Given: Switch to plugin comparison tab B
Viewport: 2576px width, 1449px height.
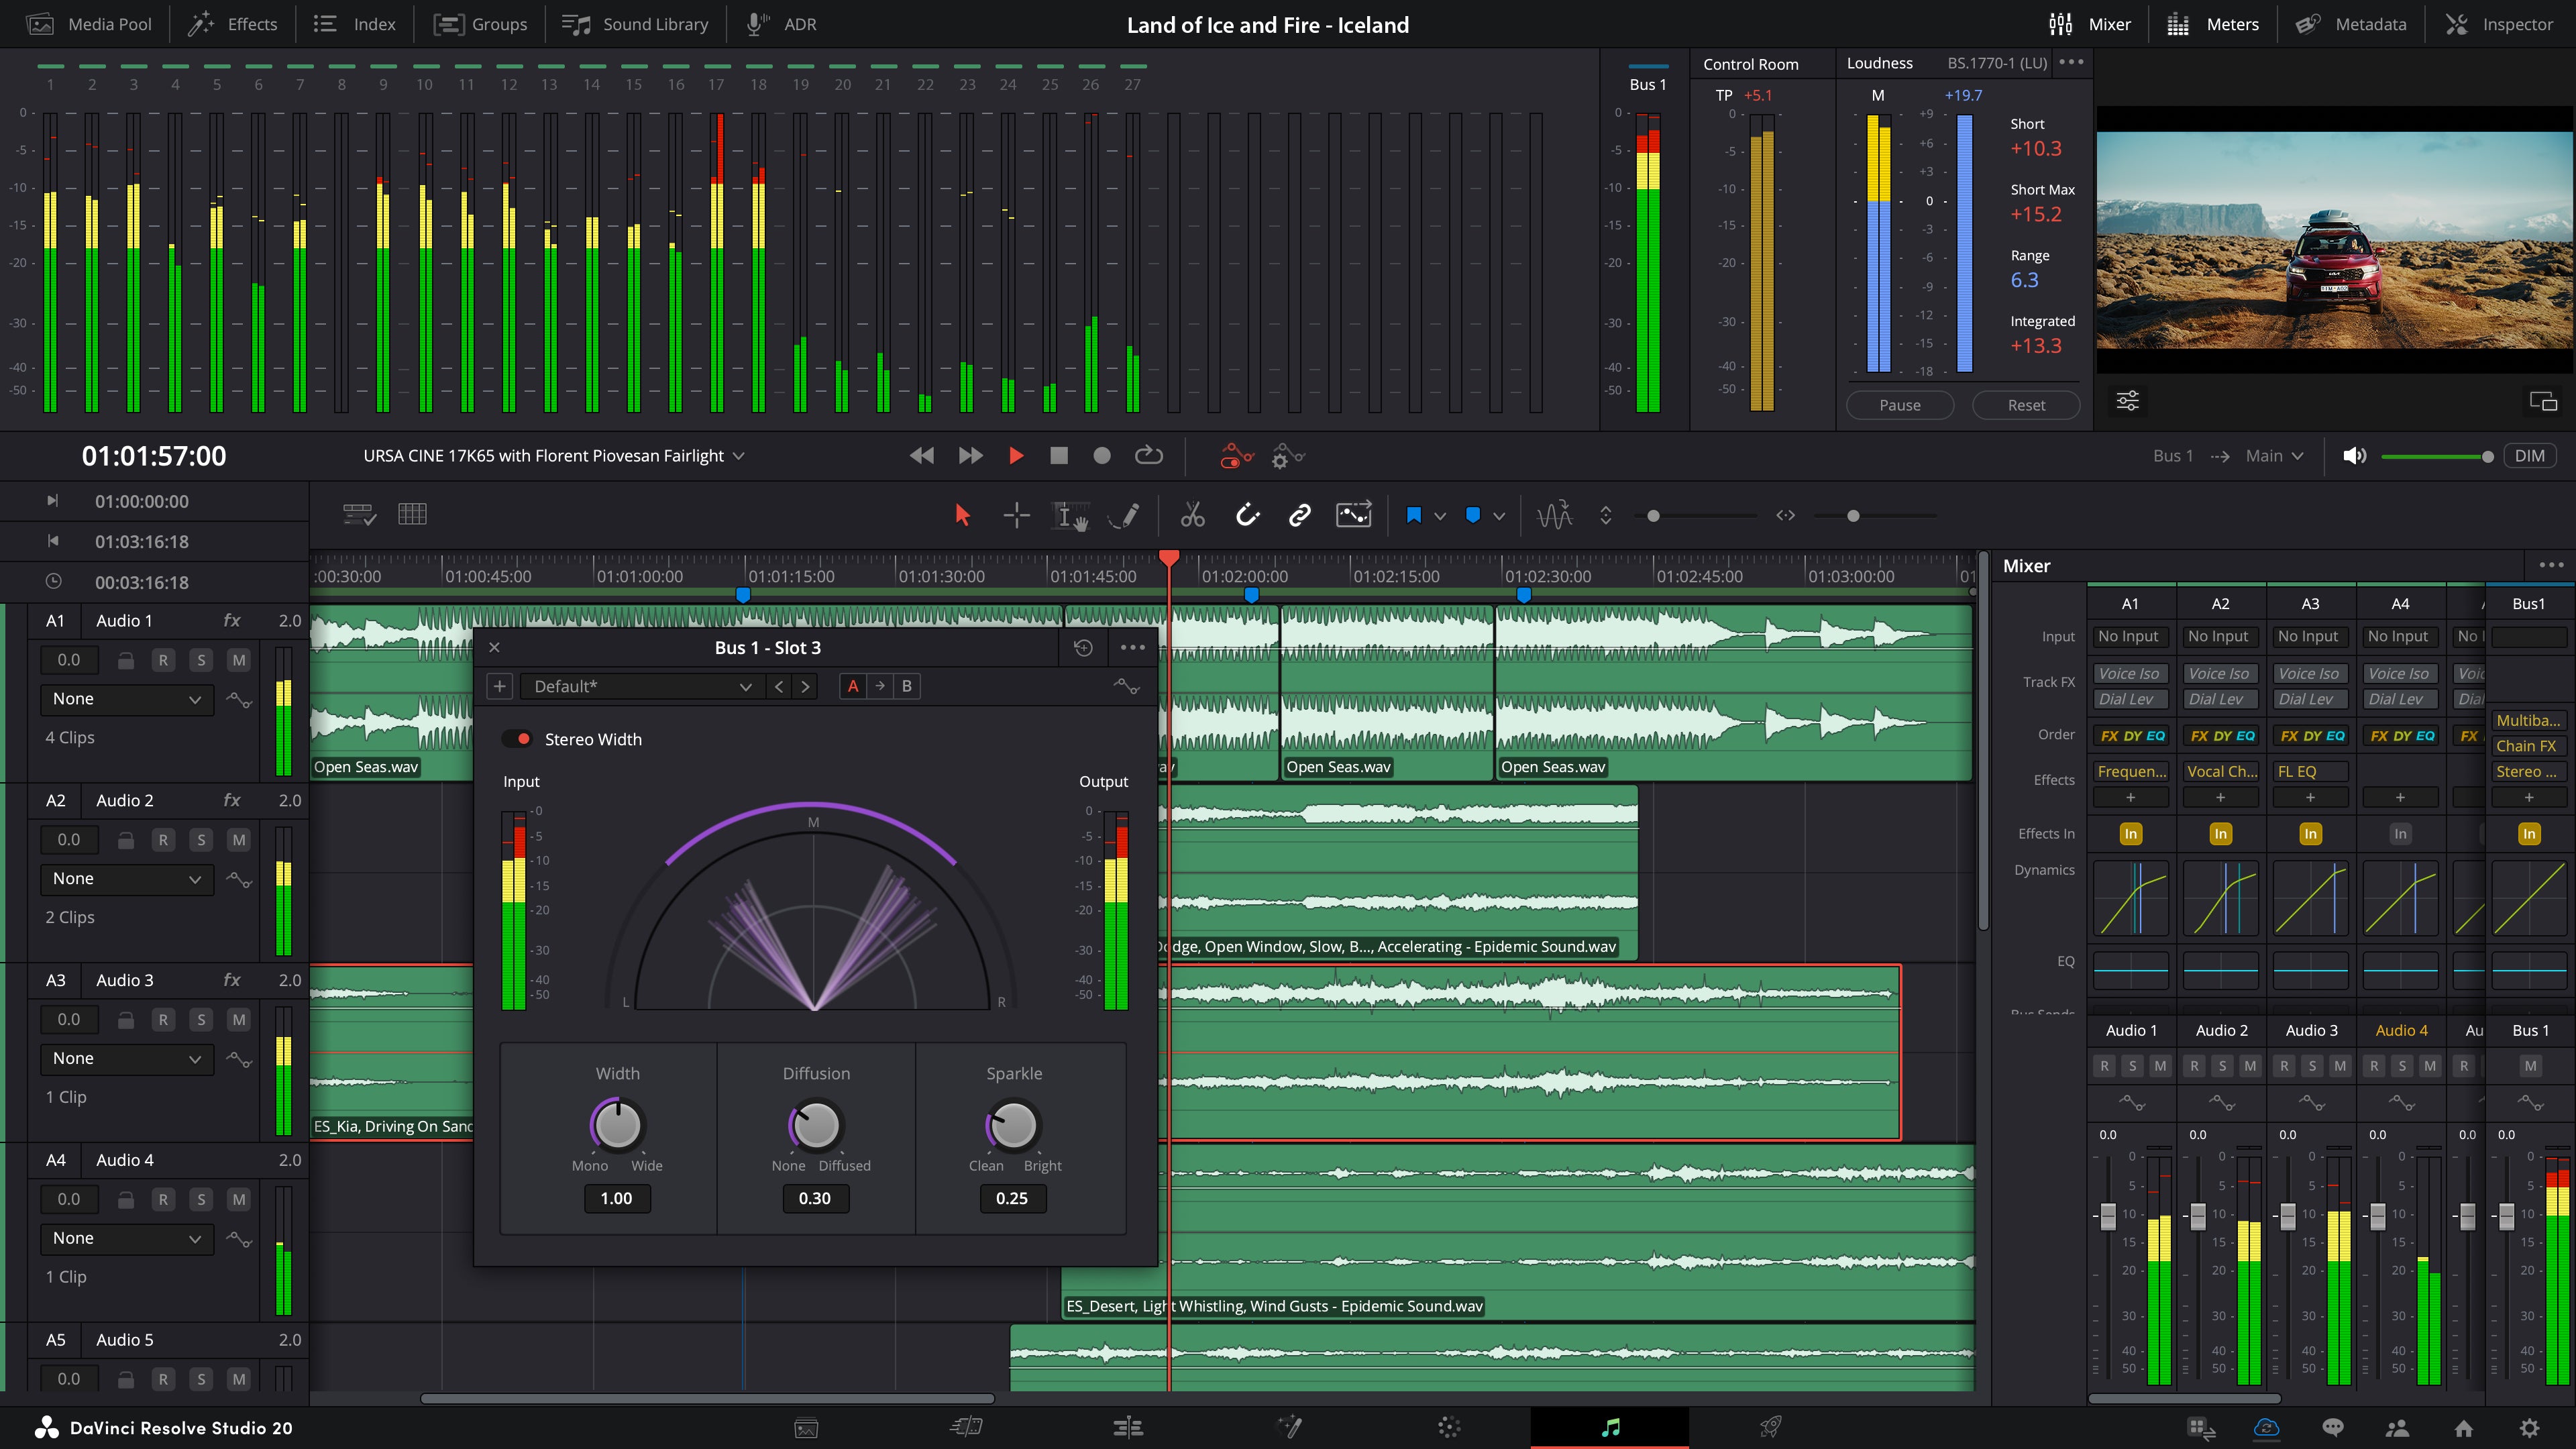Looking at the screenshot, I should click(x=905, y=686).
